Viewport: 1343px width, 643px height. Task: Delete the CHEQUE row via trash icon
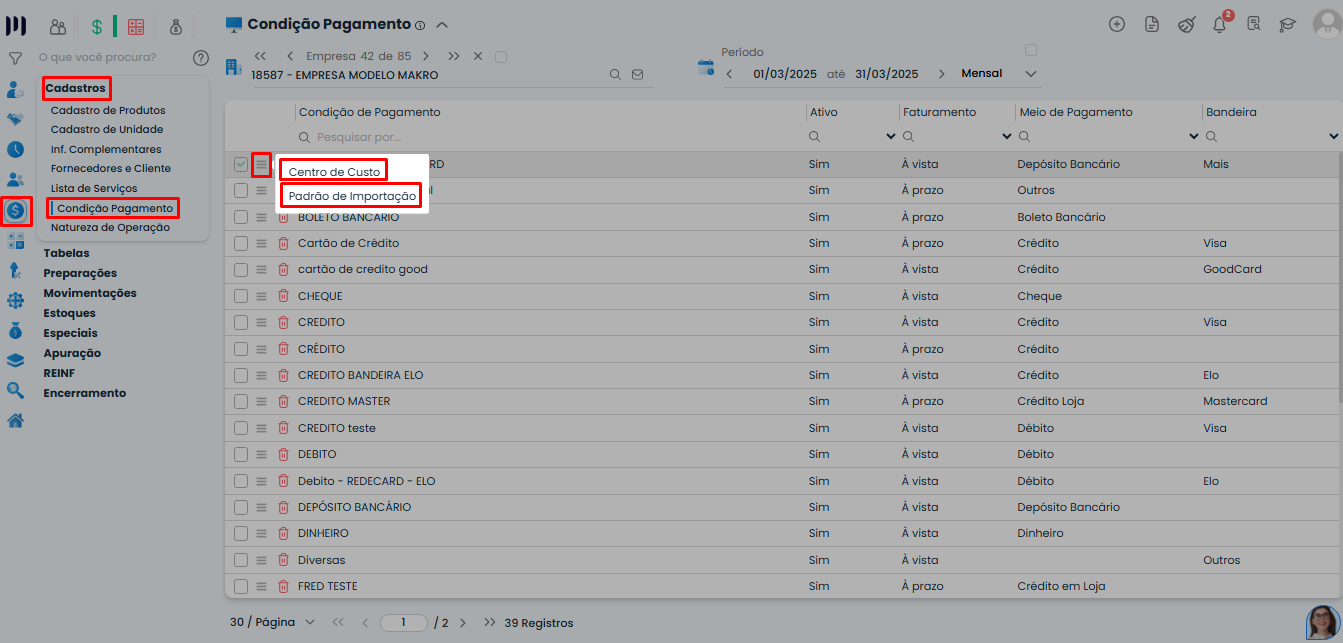(x=283, y=296)
